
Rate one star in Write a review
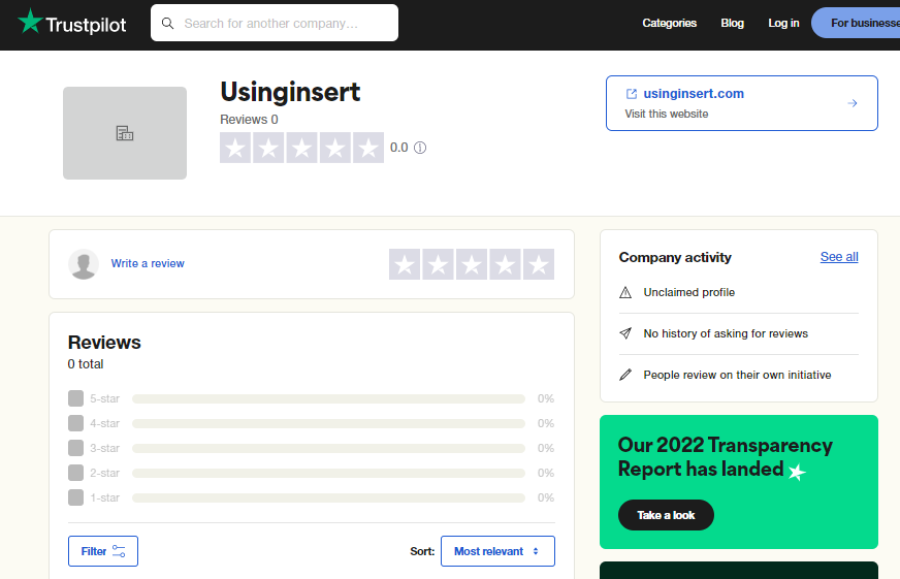click(405, 265)
